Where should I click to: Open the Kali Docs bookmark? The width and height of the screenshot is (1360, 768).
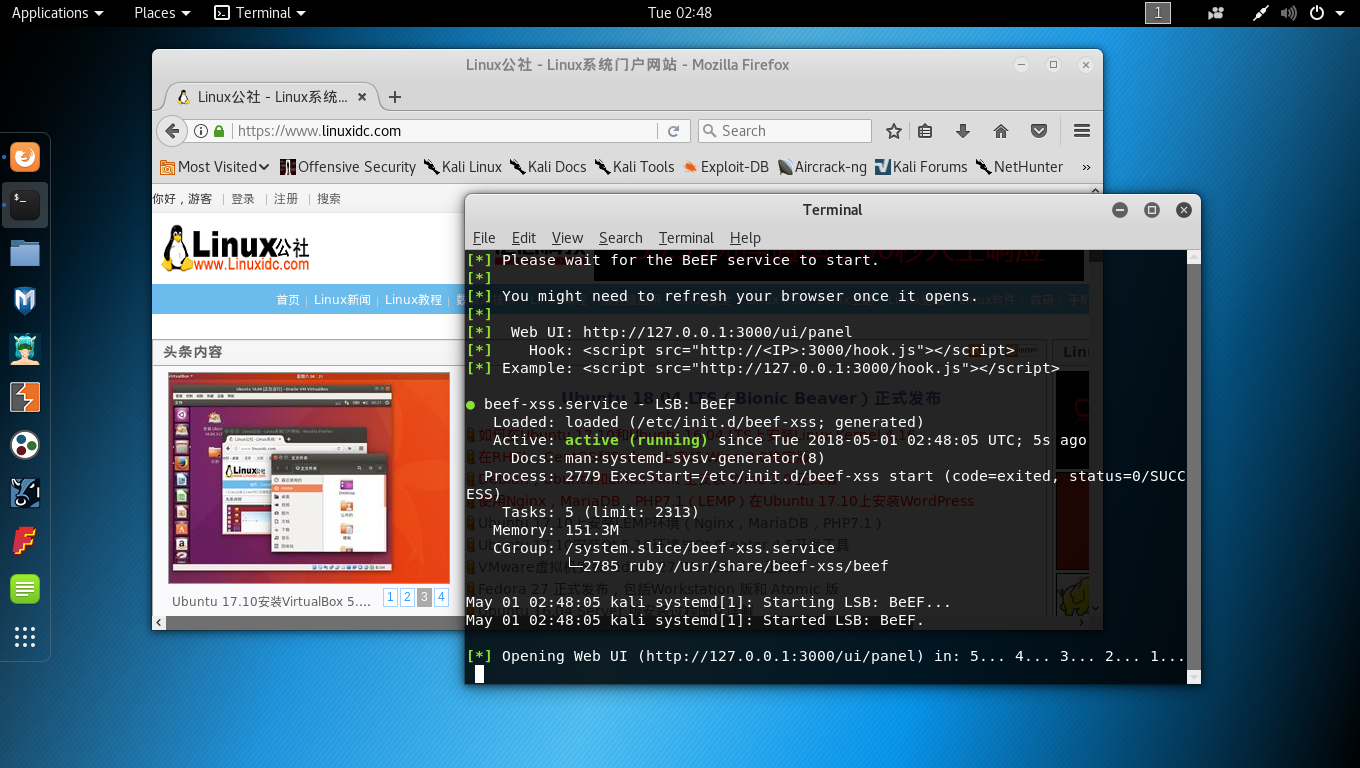click(548, 167)
